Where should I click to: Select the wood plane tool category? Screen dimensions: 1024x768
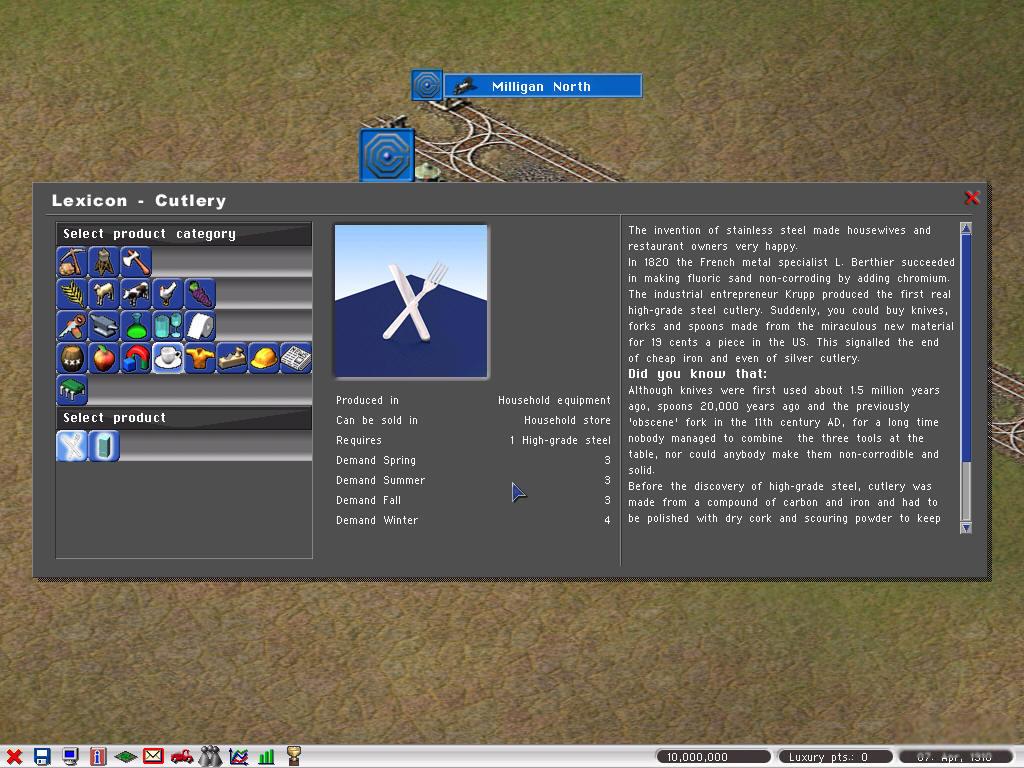232,358
